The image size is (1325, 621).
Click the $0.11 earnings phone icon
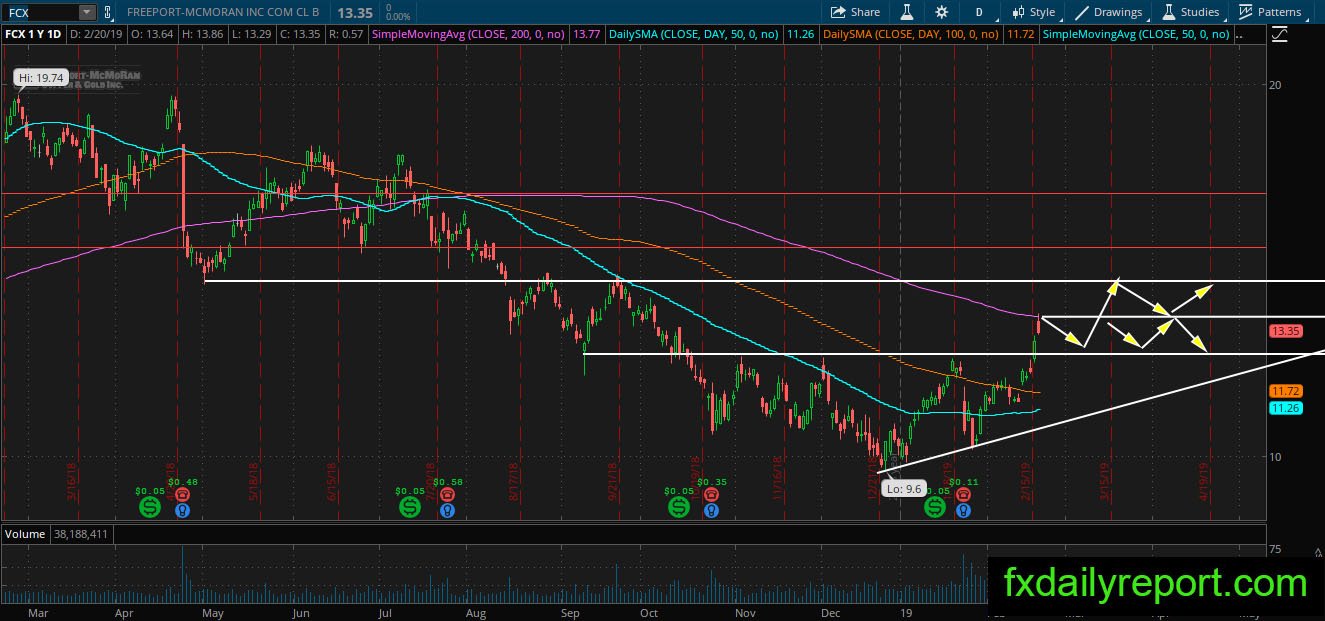962,494
